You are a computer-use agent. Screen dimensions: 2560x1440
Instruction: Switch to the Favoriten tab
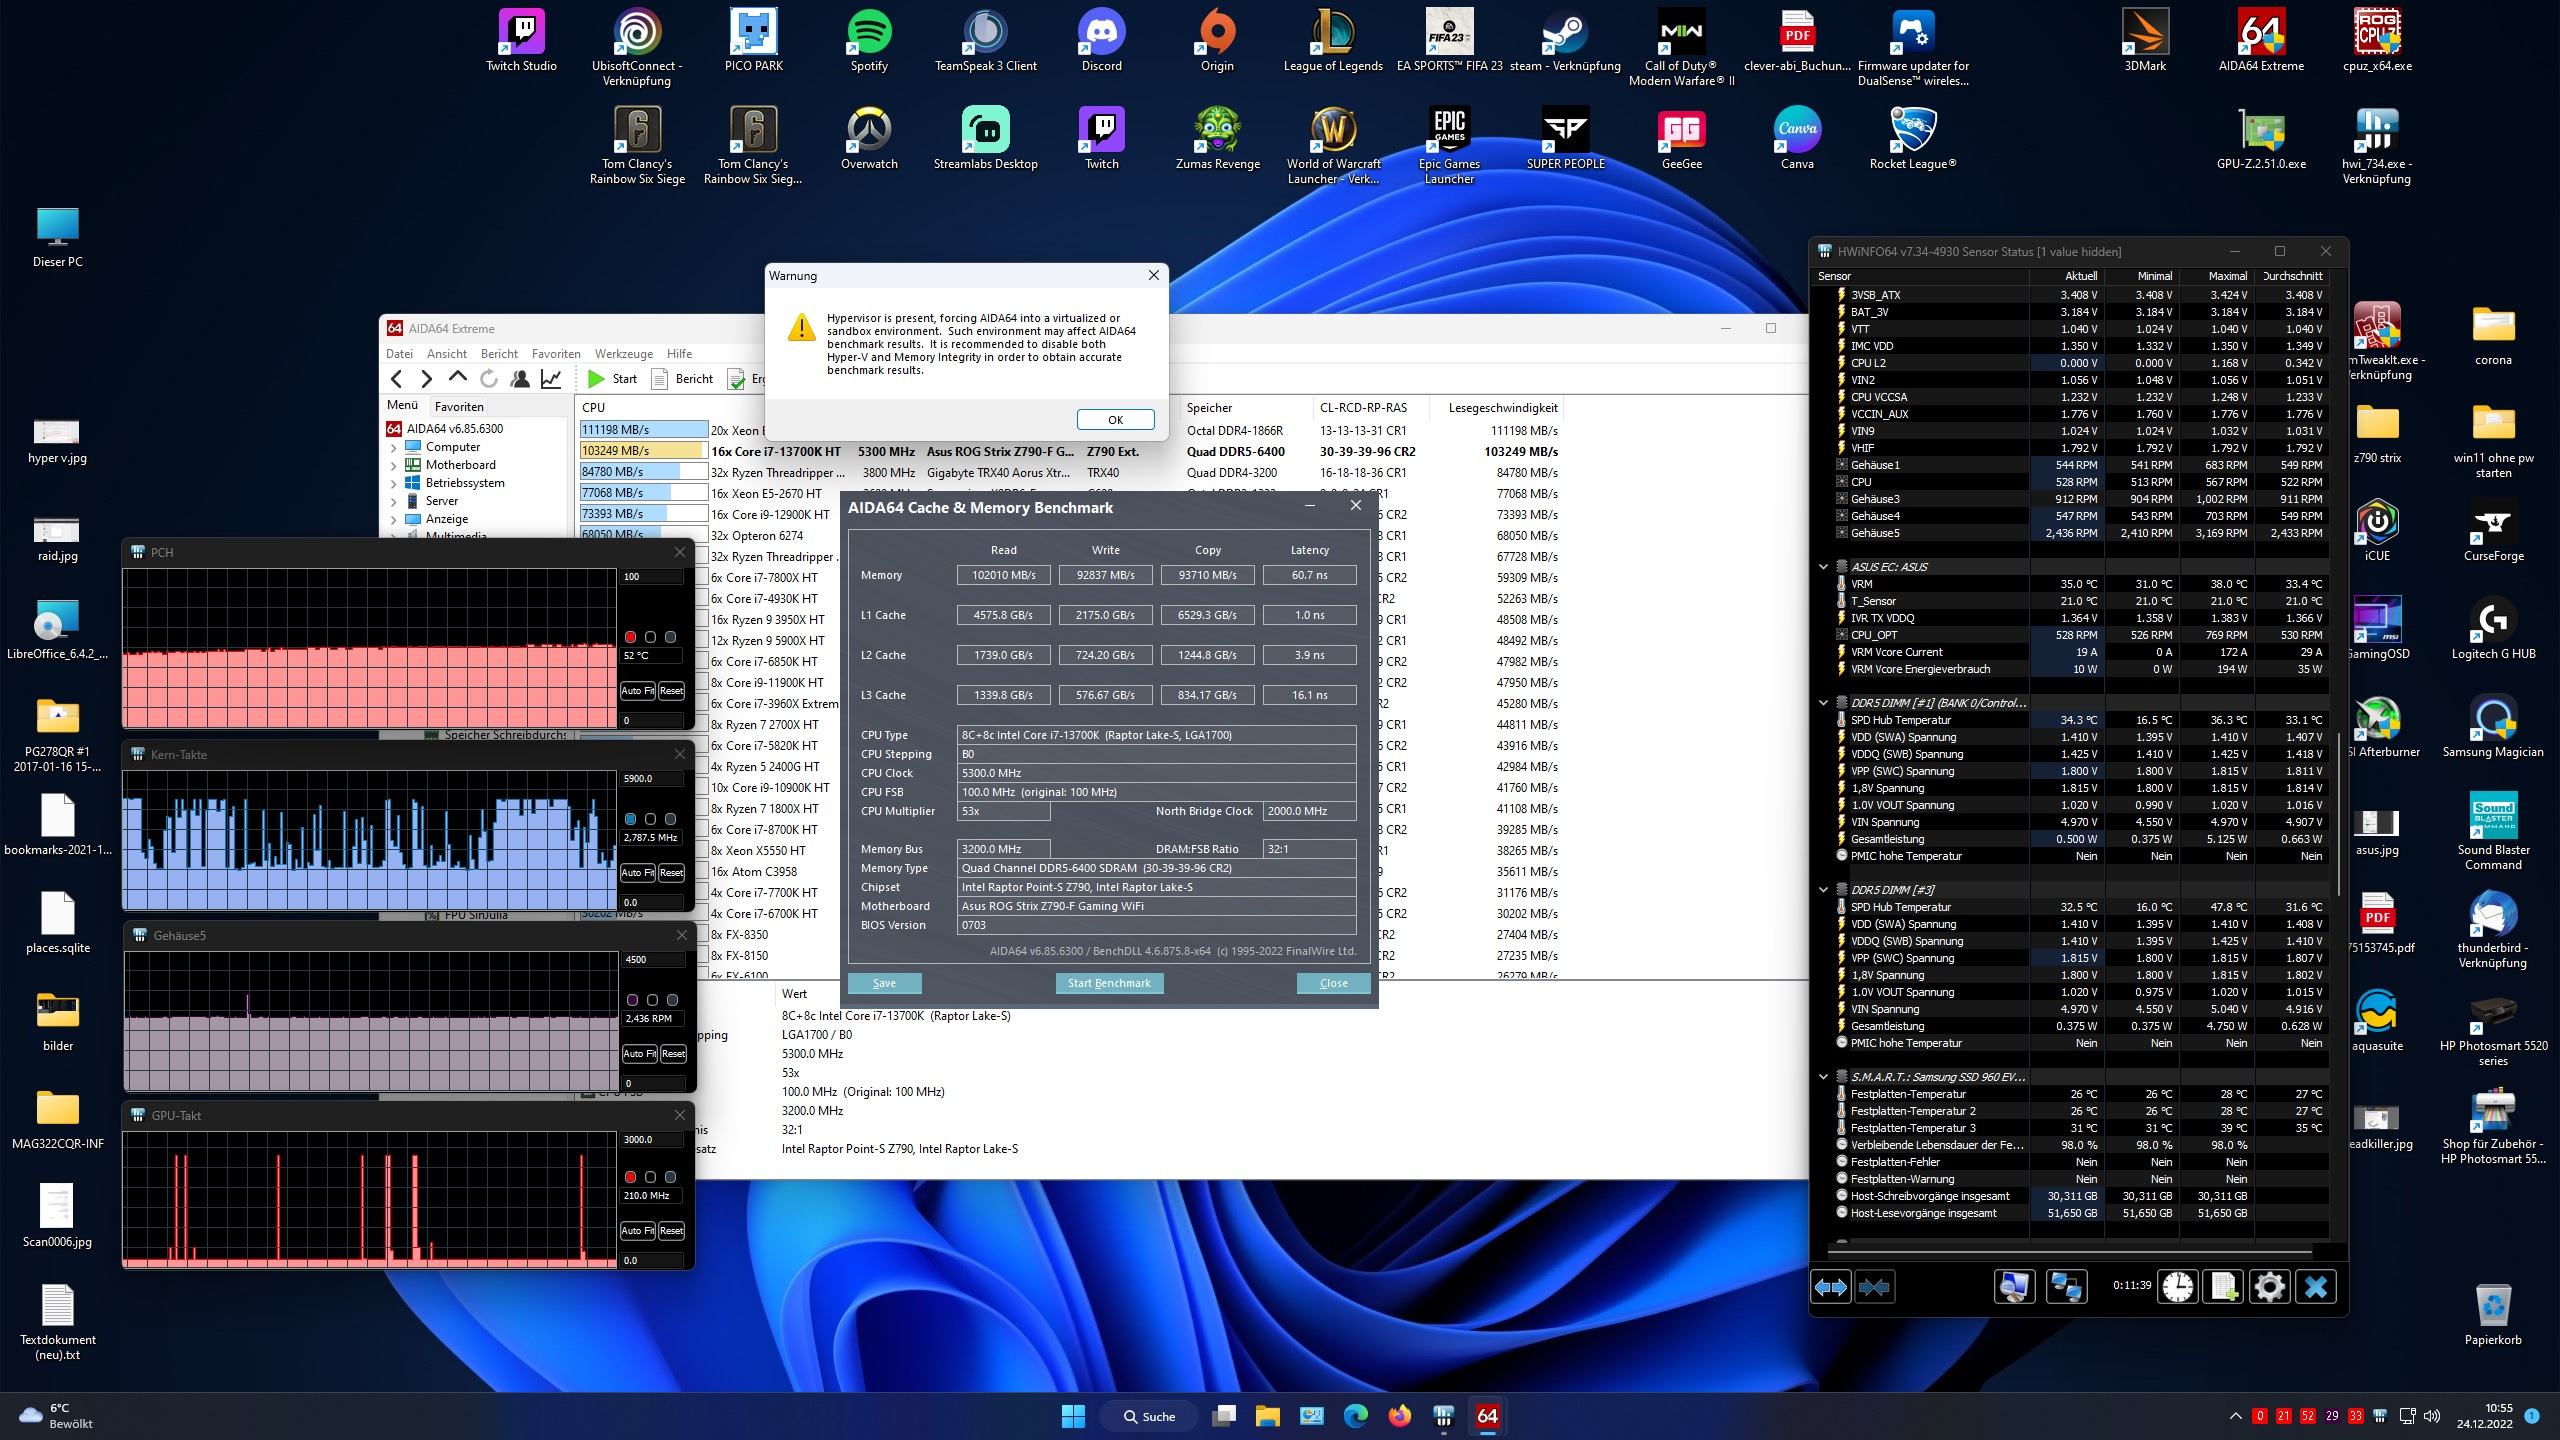coord(459,407)
